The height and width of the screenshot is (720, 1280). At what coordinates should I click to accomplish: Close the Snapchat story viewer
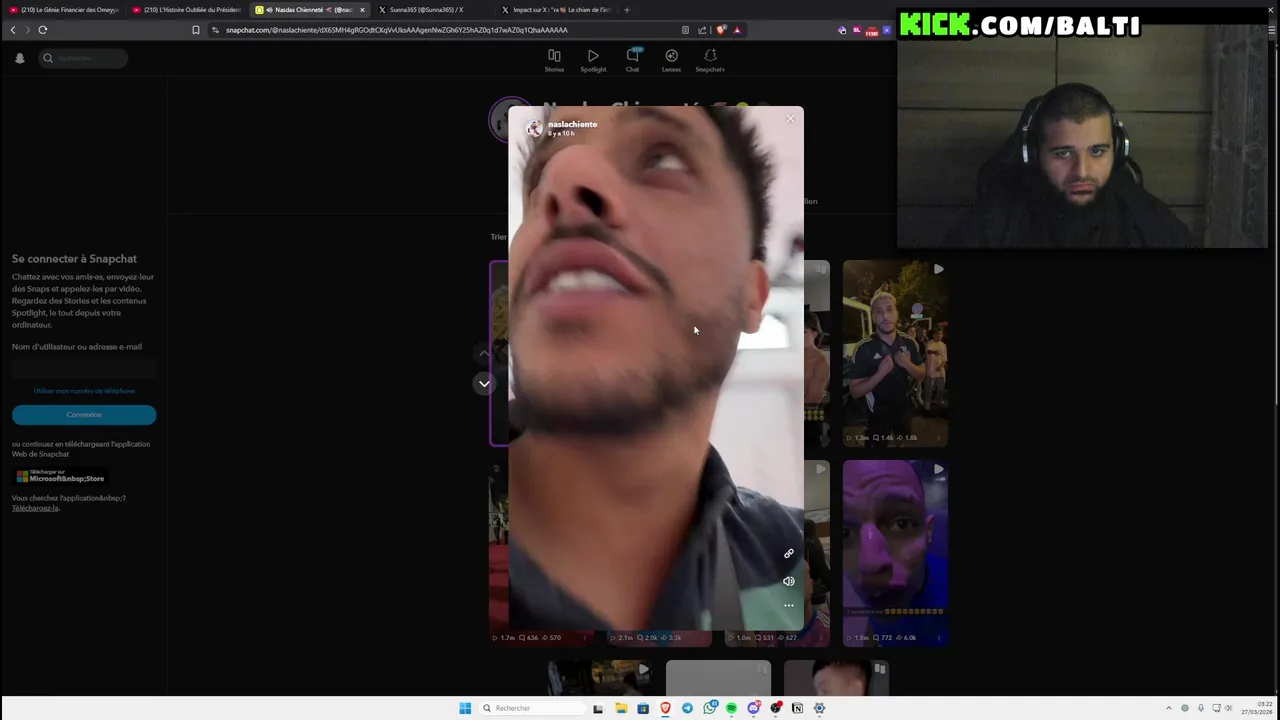(790, 119)
